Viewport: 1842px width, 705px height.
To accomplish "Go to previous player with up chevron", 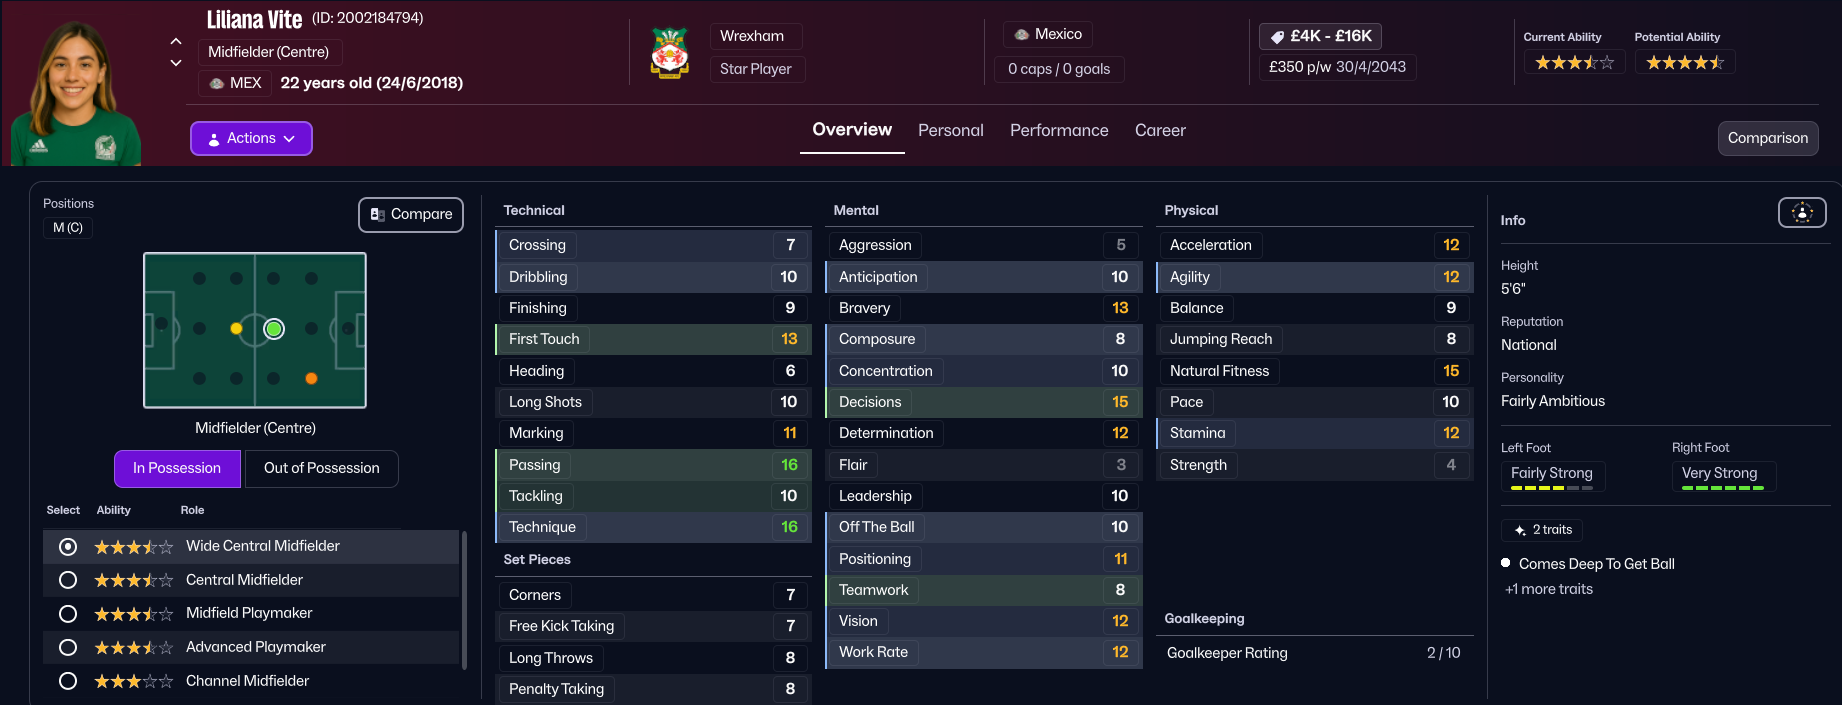I will pyautogui.click(x=176, y=41).
